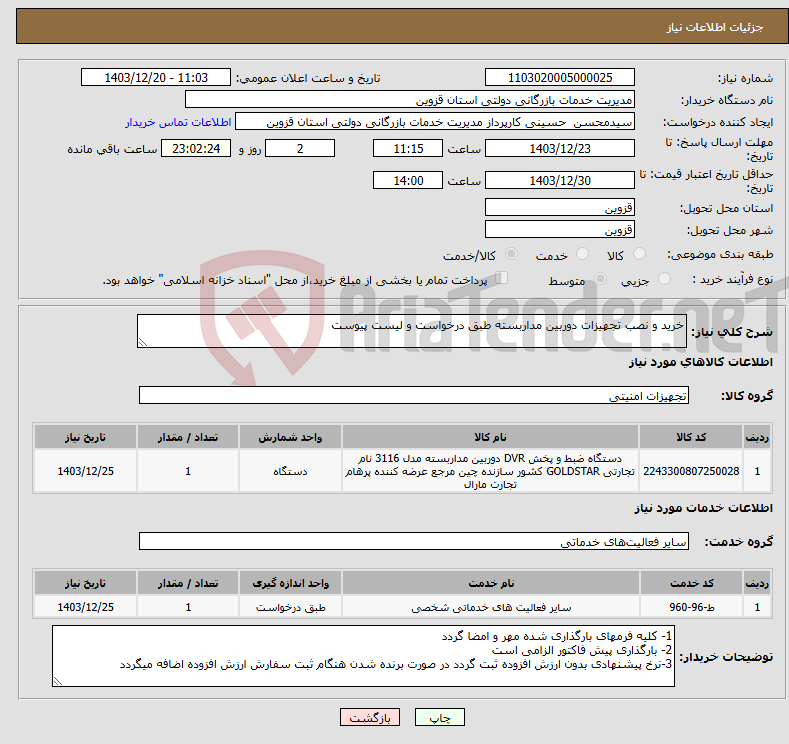
Task: Click the delivery province field قزوین
Action: (x=560, y=207)
